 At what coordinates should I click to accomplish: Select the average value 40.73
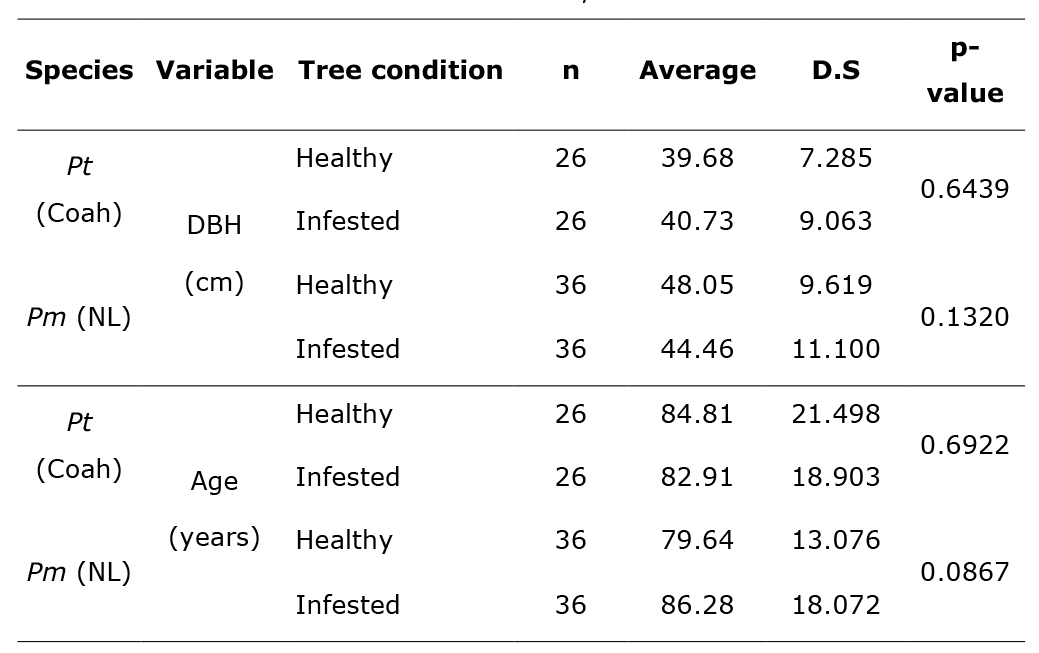(697, 221)
